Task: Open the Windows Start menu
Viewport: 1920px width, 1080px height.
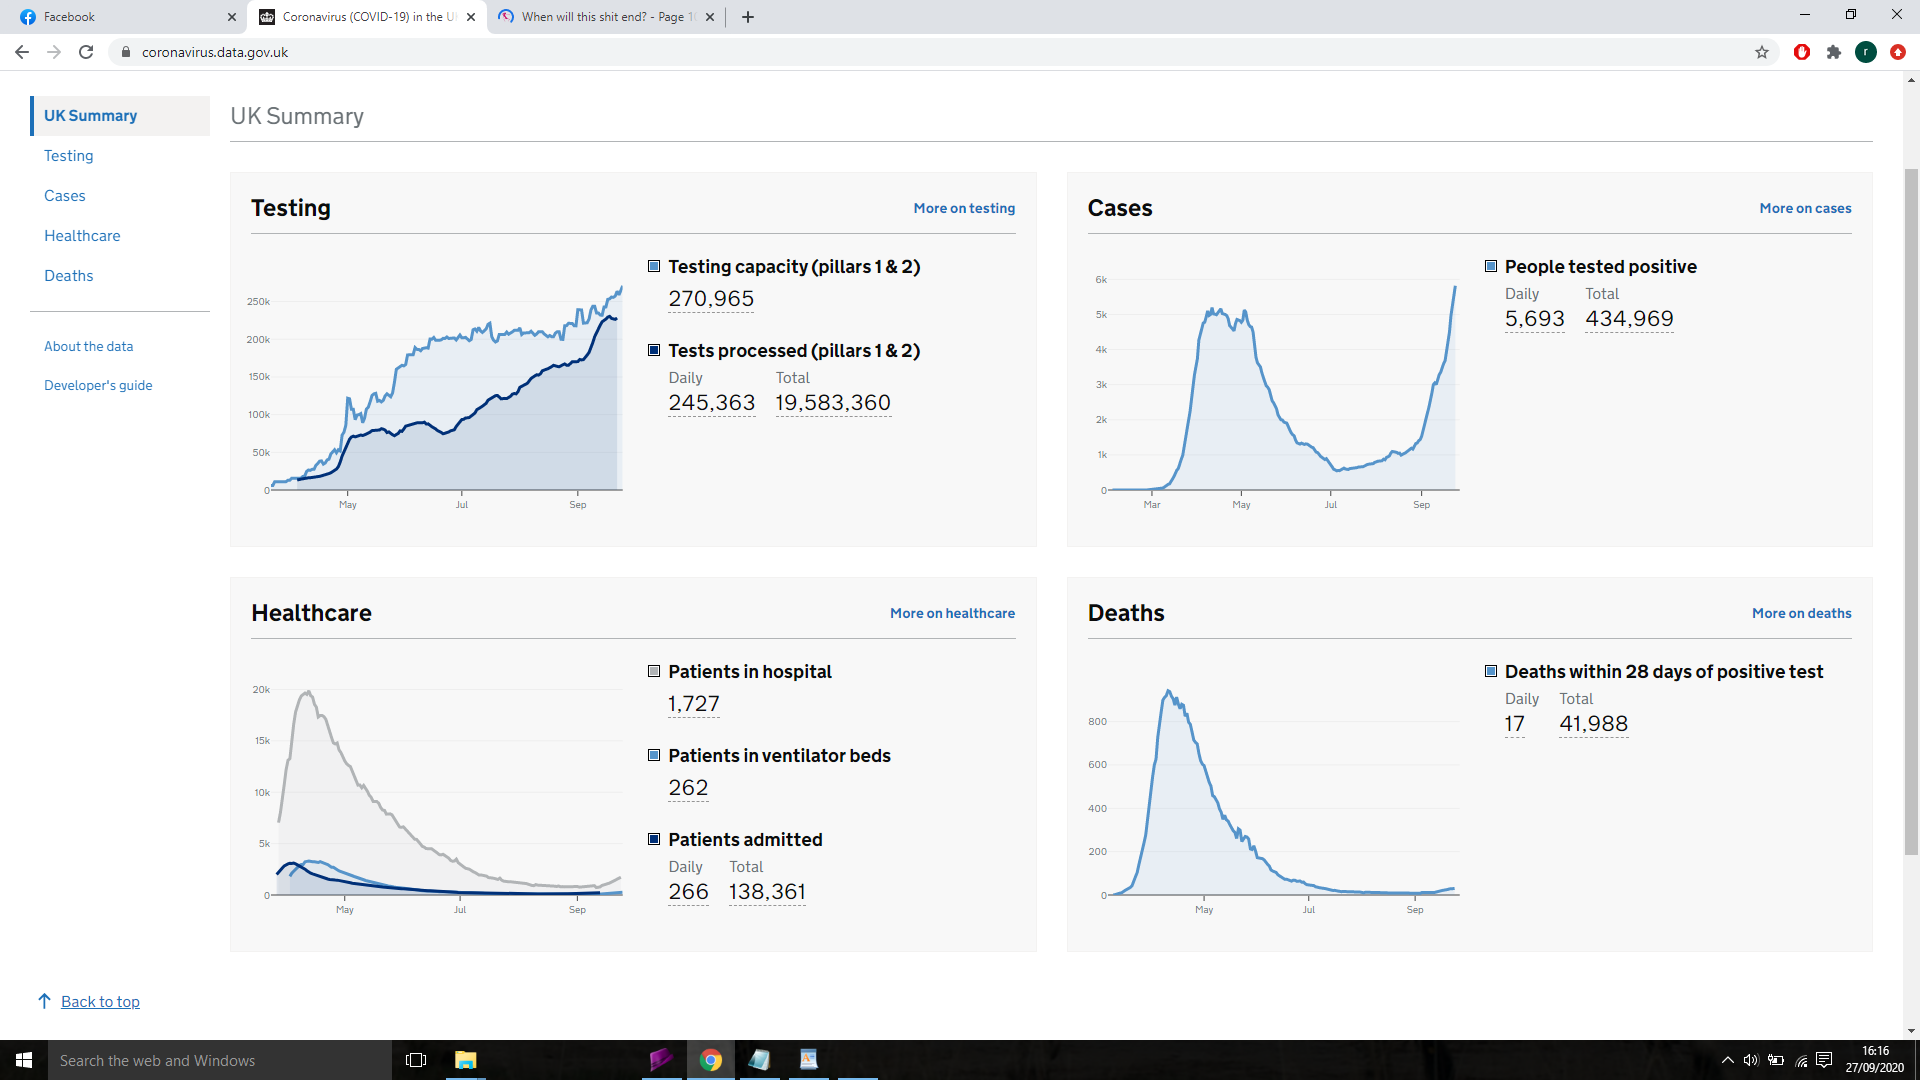Action: coord(24,1060)
